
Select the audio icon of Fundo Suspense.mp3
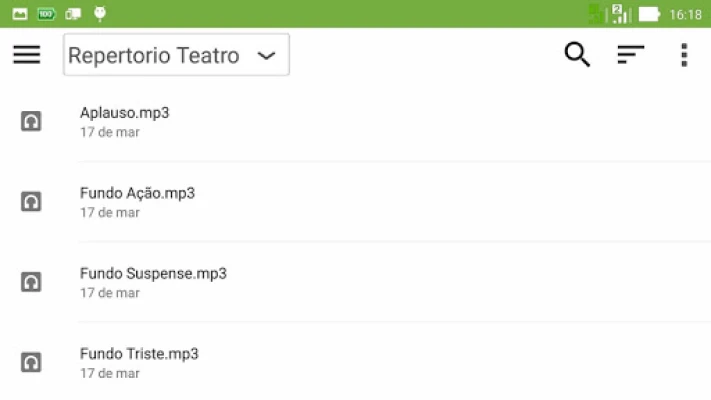coord(32,282)
